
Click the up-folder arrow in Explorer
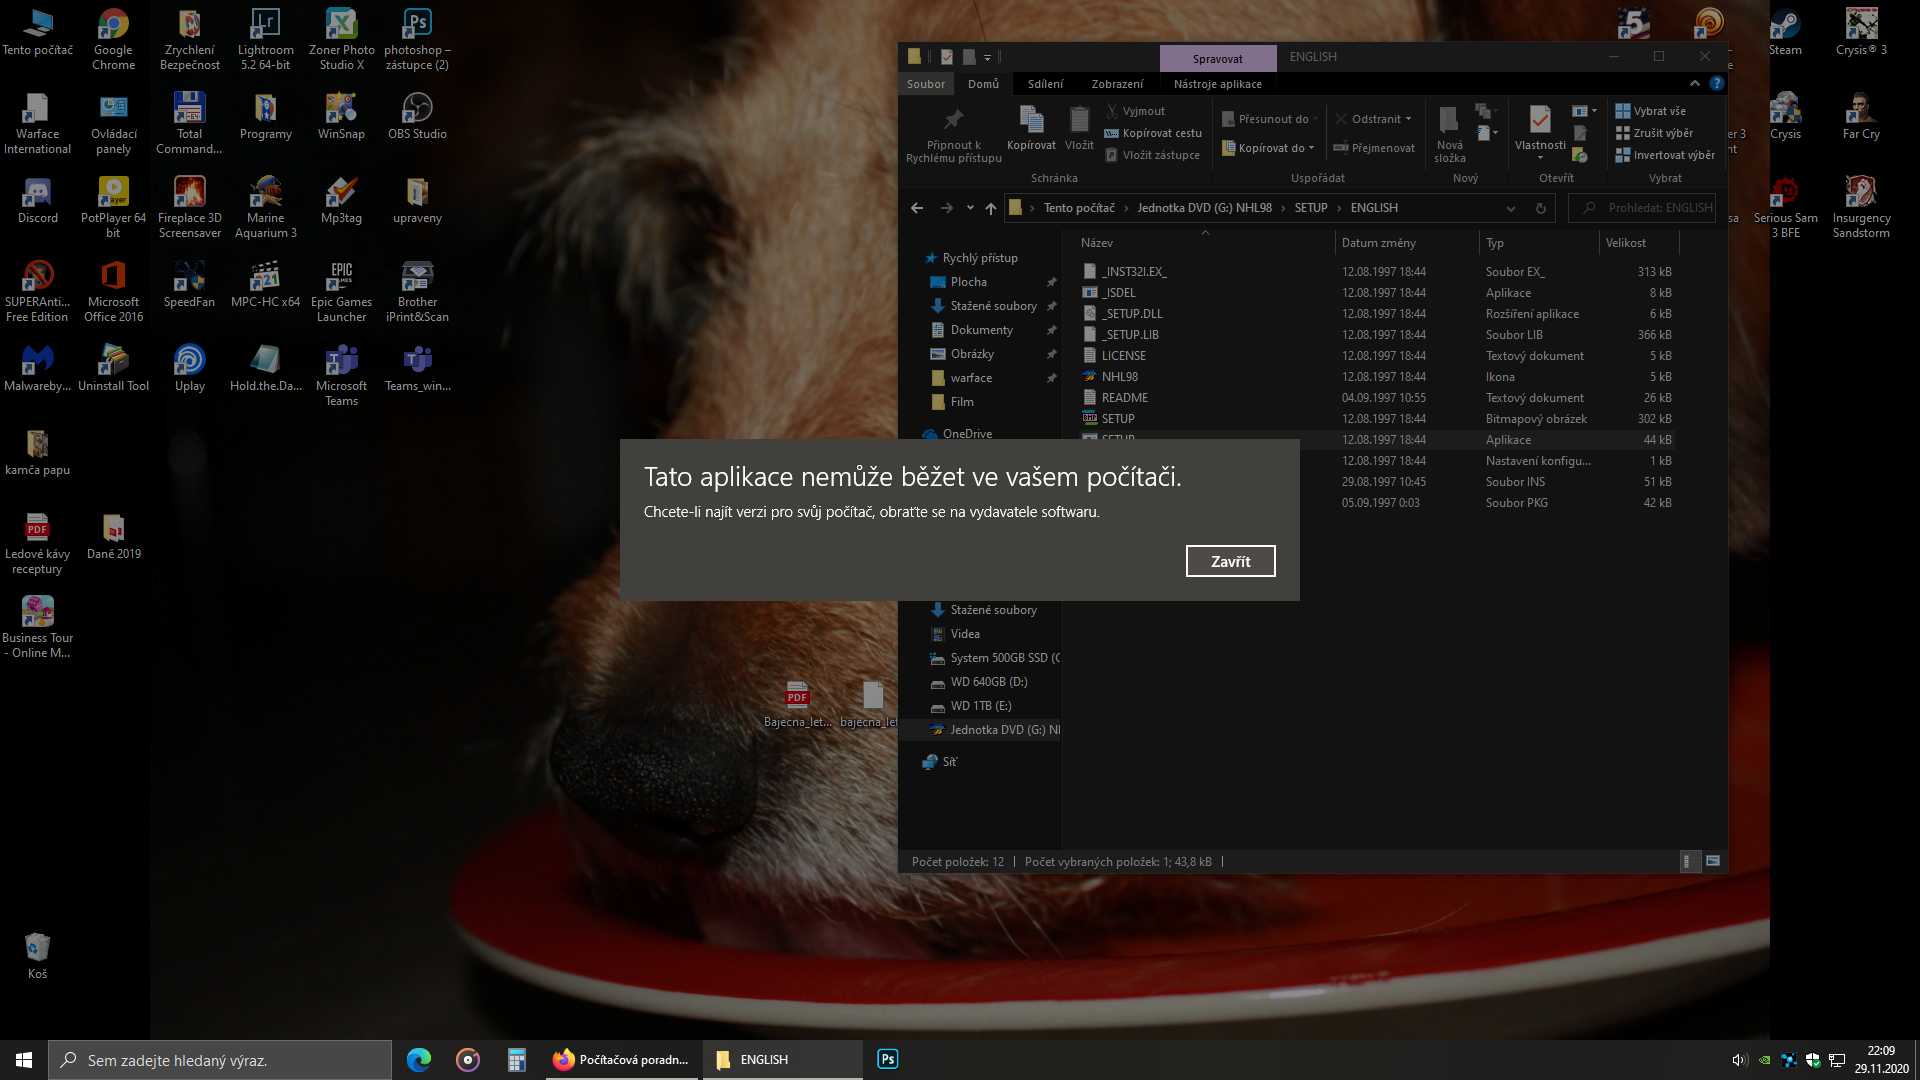(990, 208)
